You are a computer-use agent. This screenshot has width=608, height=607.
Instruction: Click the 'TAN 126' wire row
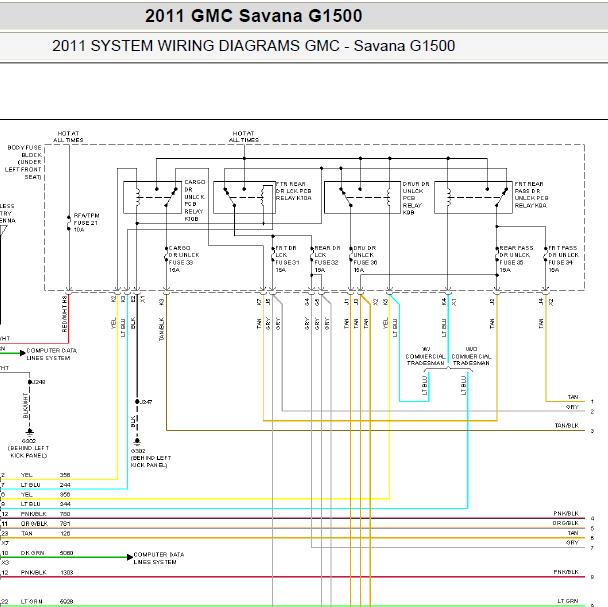point(36,533)
